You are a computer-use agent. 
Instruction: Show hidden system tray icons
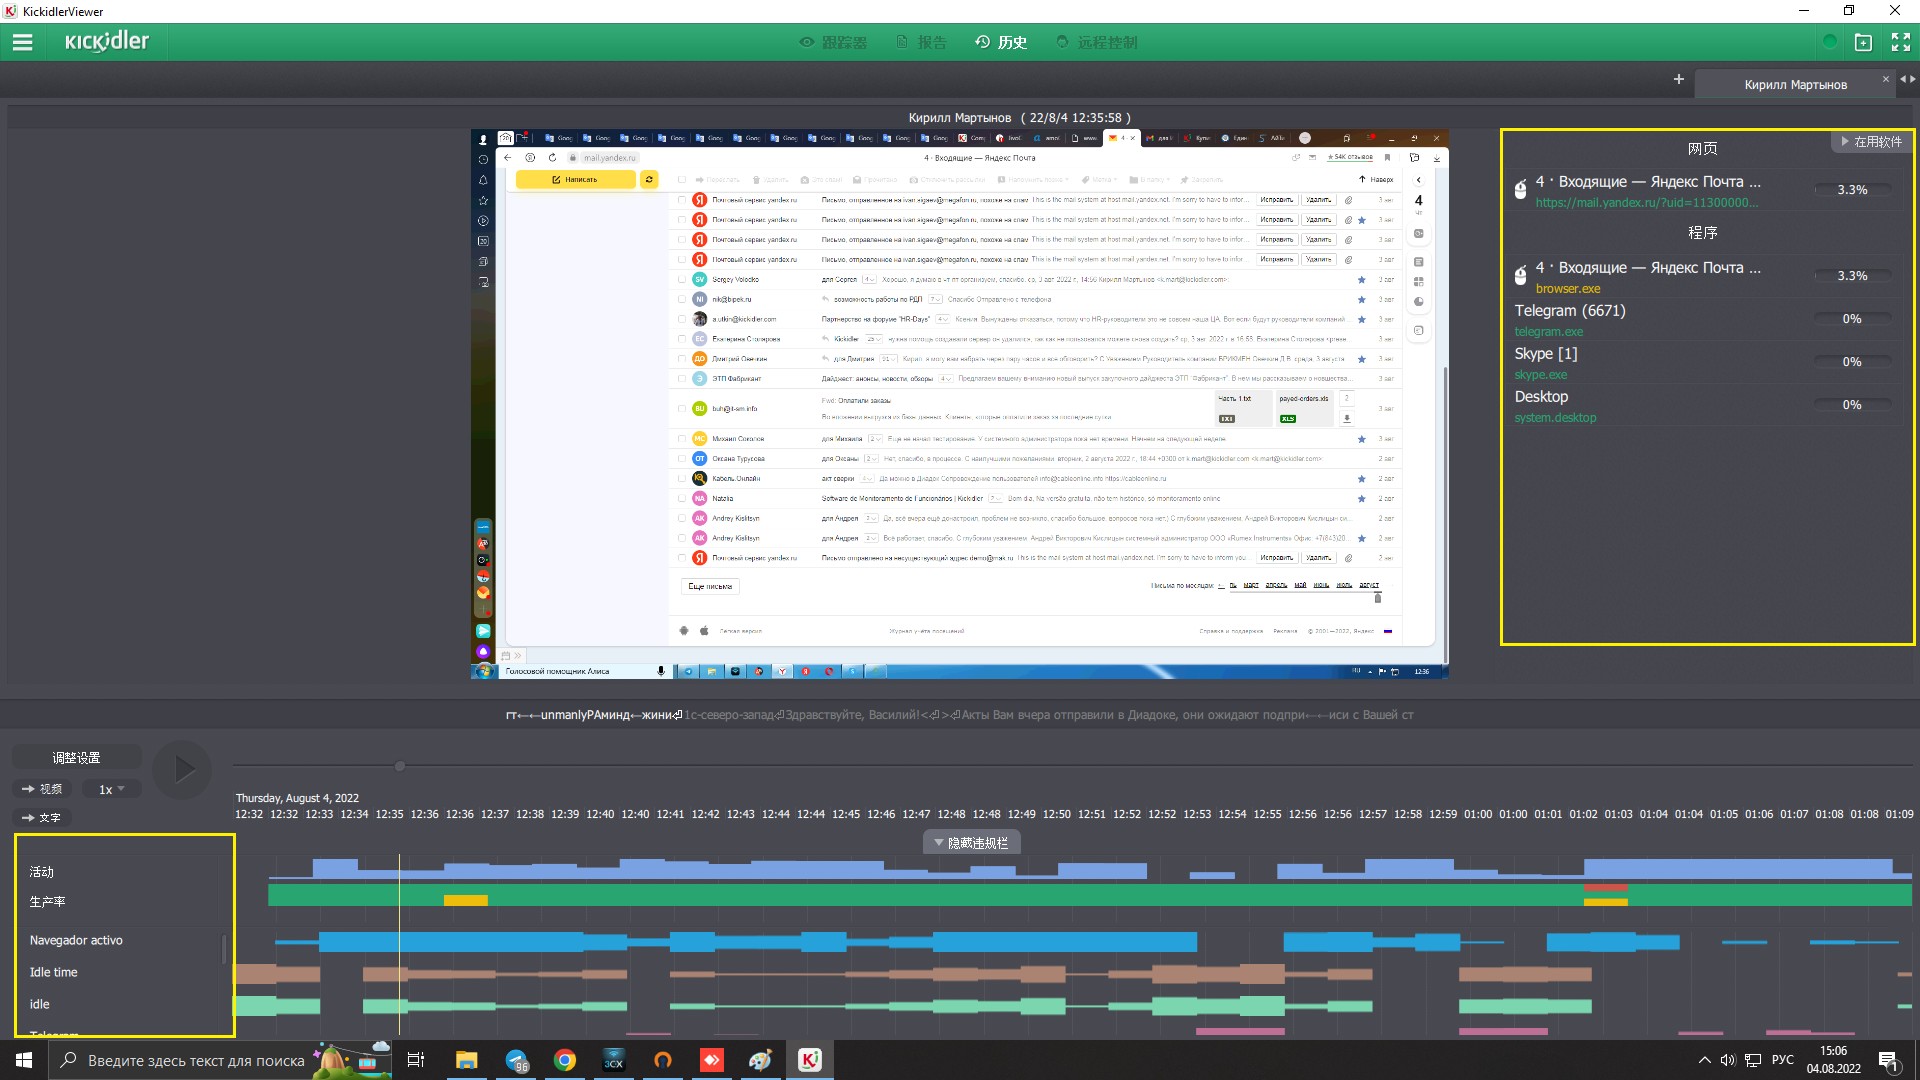[x=1704, y=1060]
